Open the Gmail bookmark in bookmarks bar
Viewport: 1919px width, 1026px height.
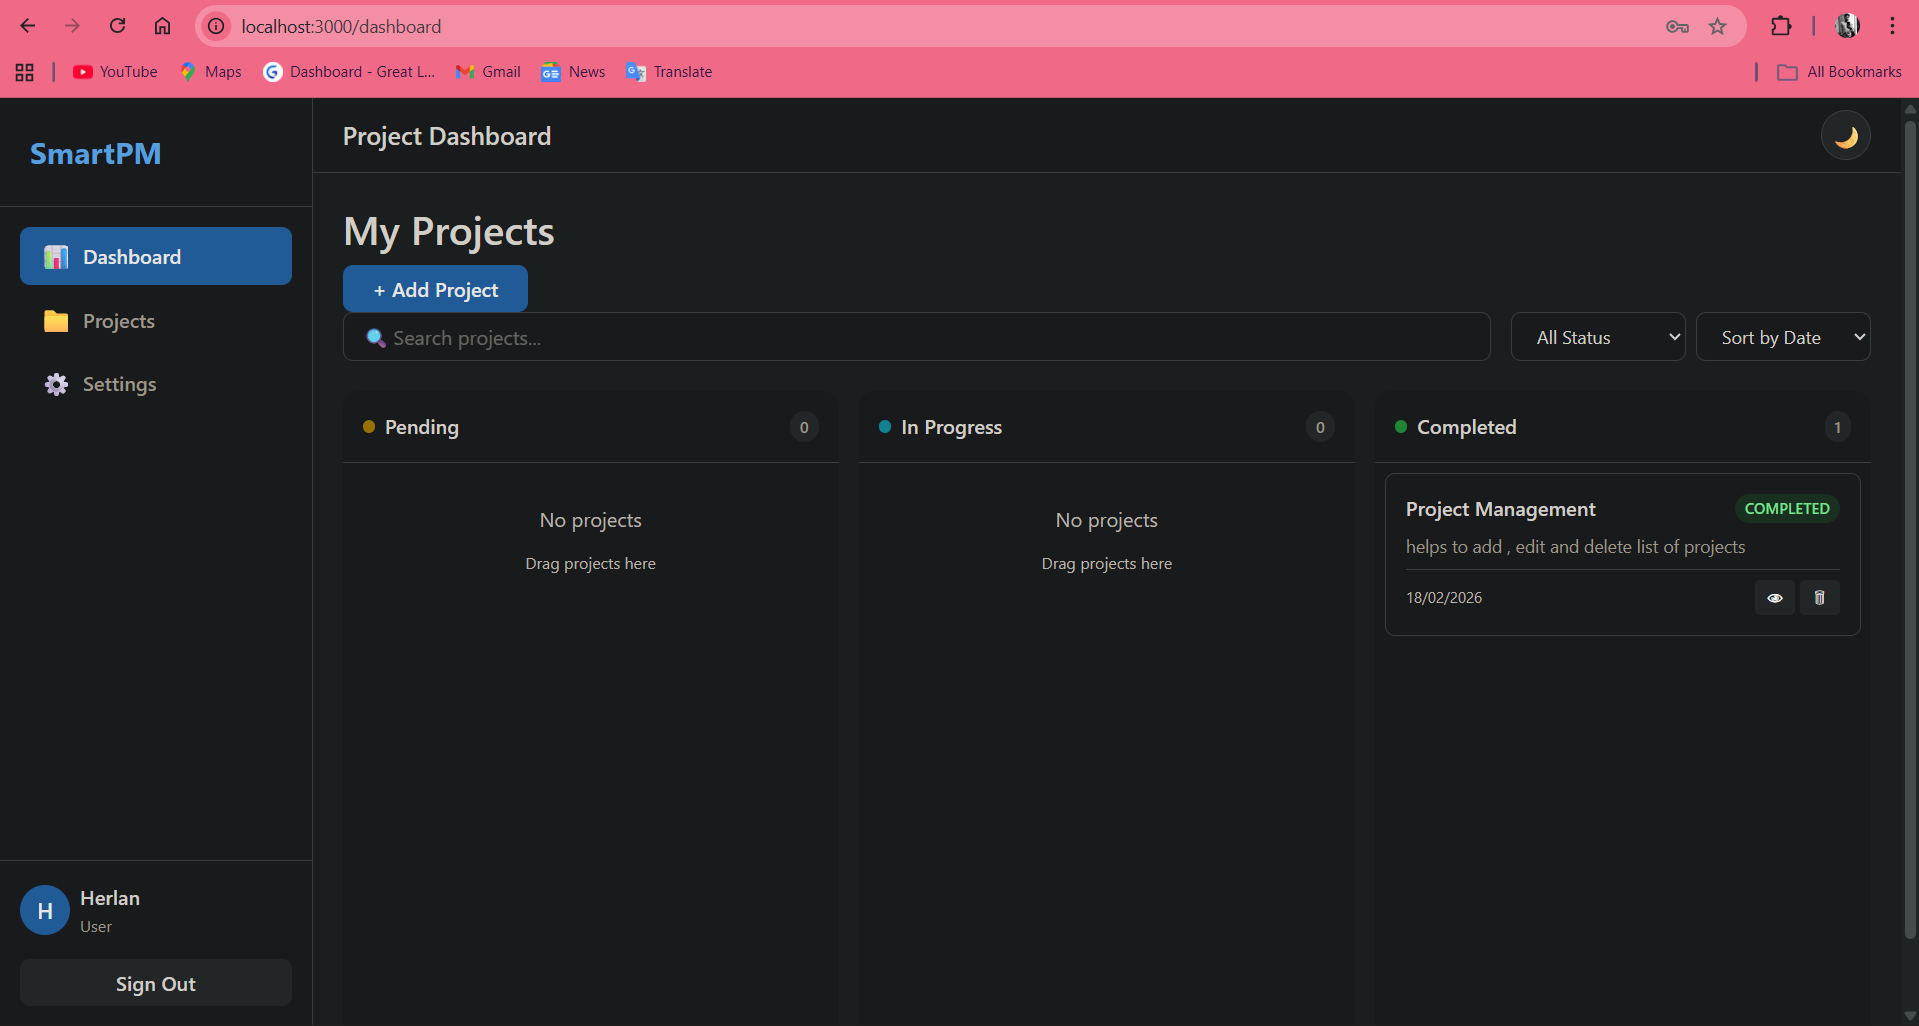tap(487, 71)
